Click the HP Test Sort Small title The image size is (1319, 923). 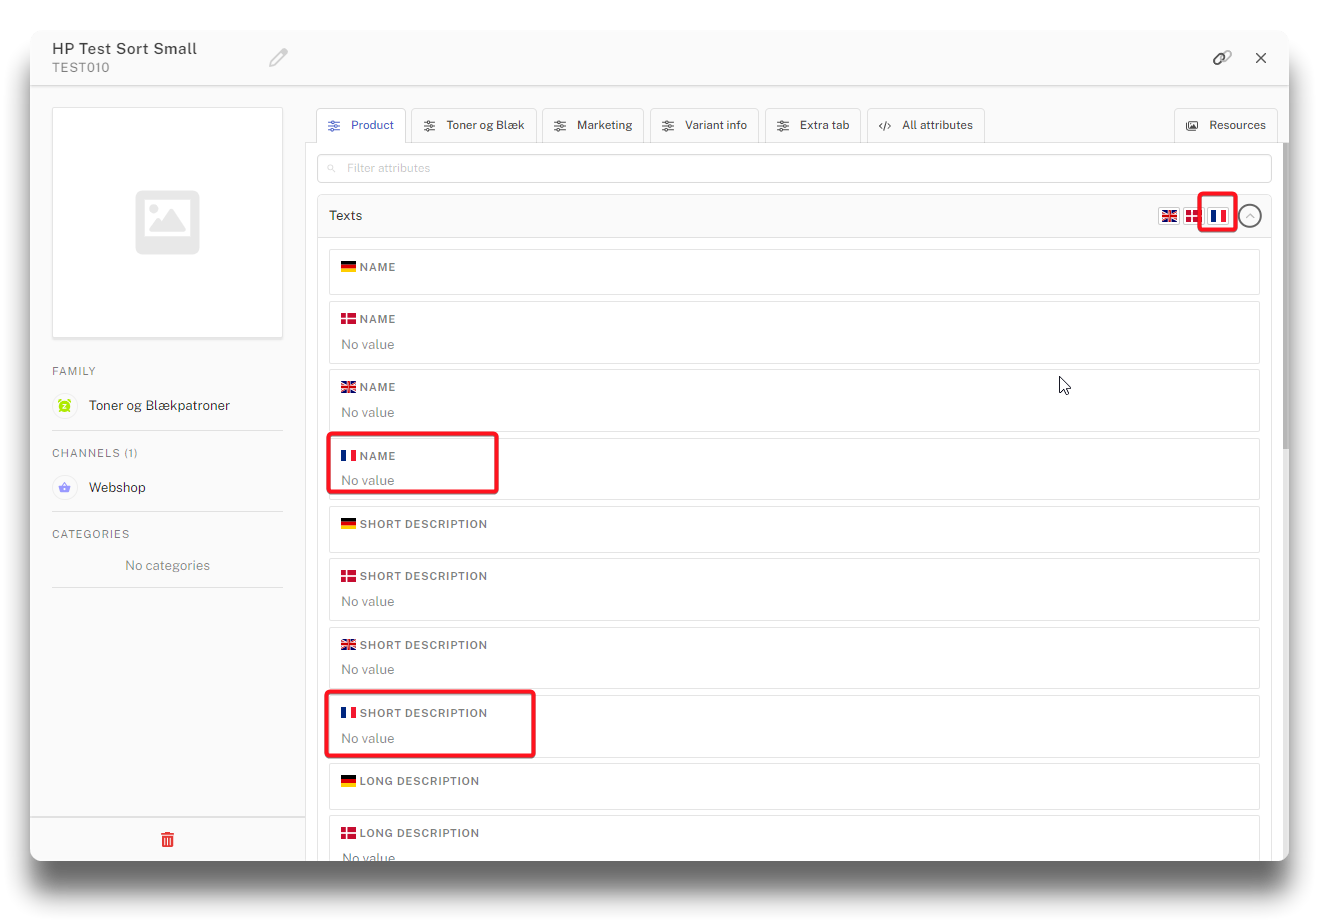[124, 48]
